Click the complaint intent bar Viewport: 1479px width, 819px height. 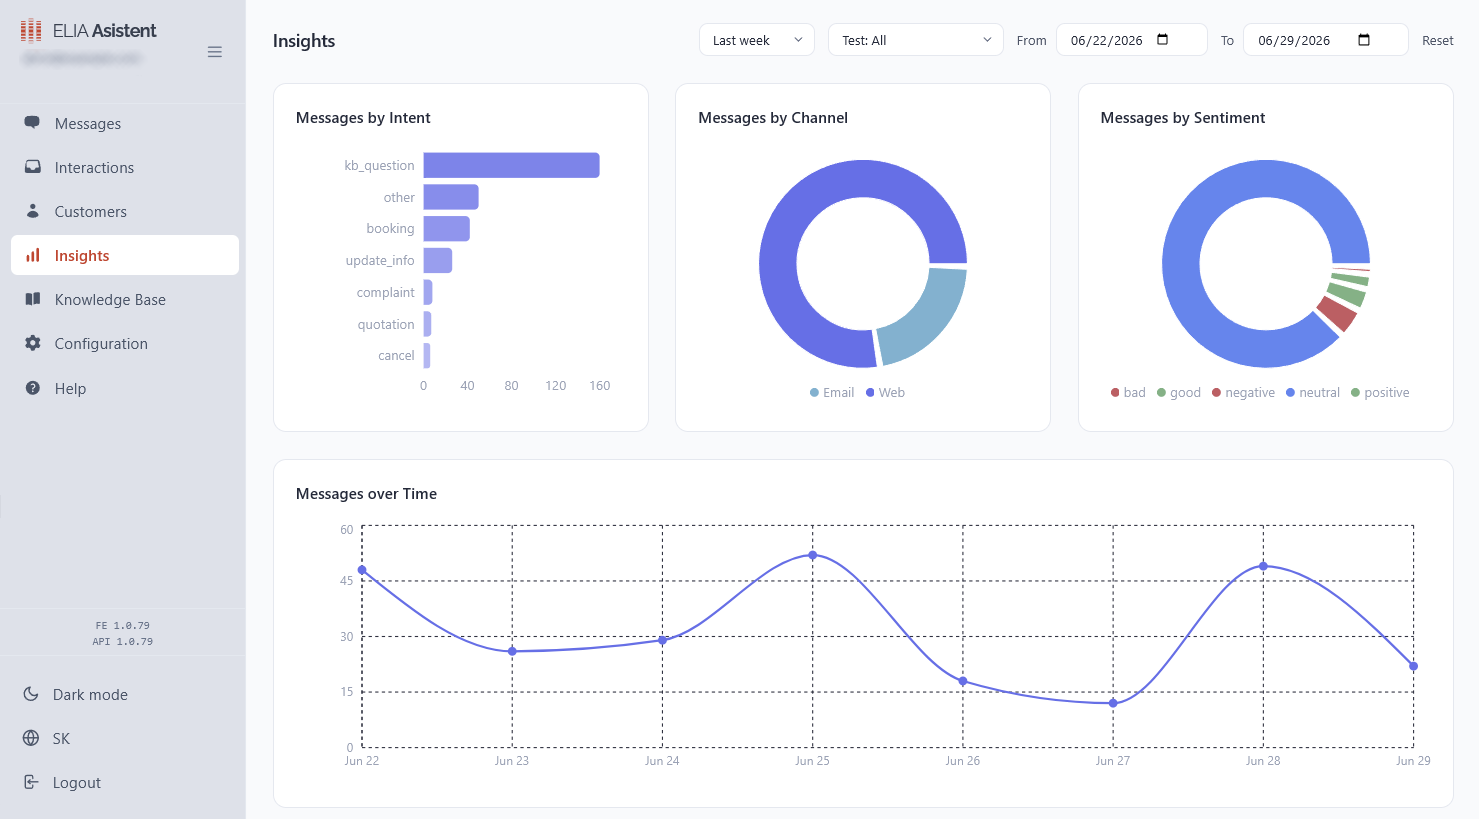(428, 292)
